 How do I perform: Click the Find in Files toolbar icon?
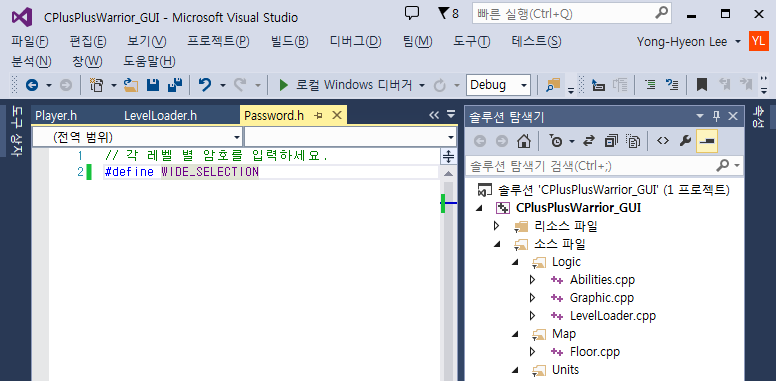[553, 85]
